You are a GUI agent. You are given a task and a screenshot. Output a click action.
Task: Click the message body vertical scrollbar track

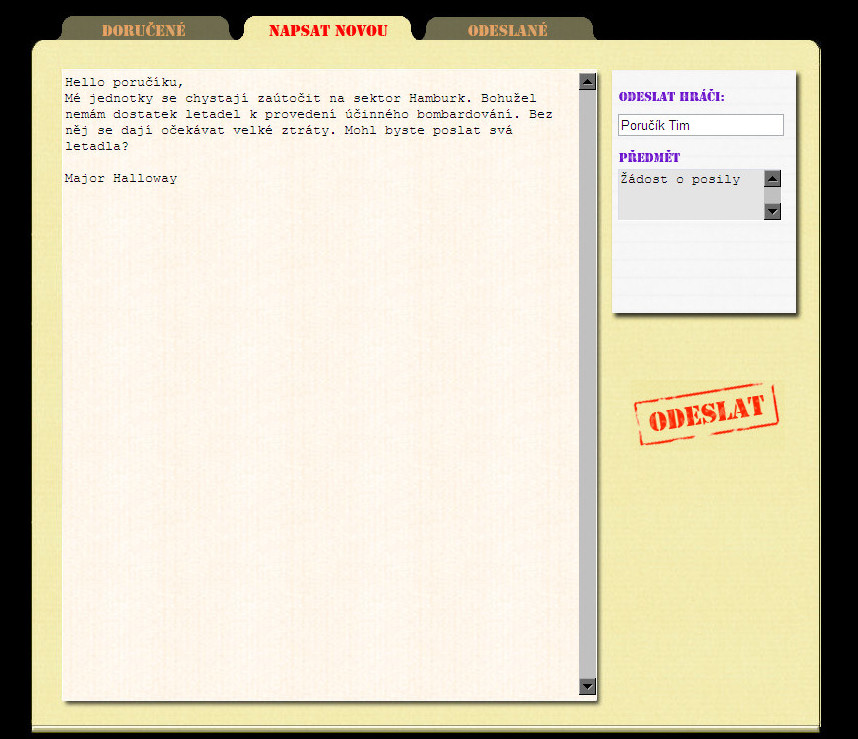587,384
